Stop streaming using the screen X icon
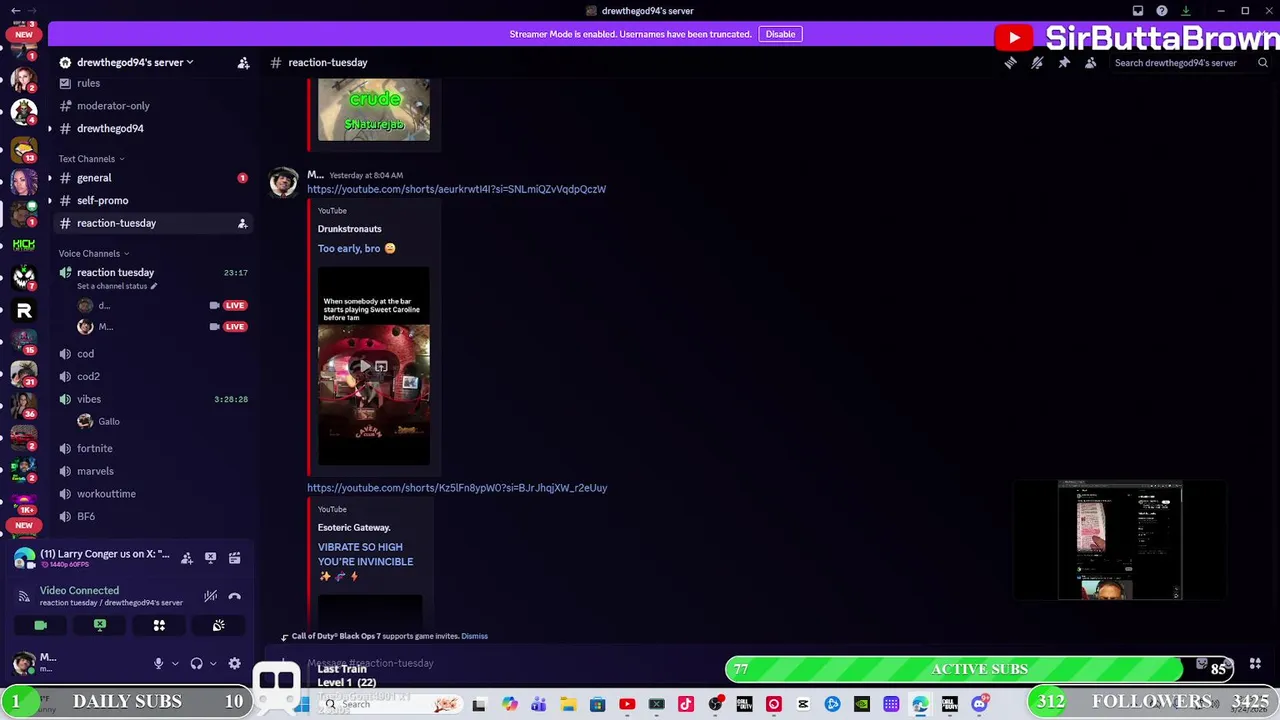The width and height of the screenshot is (1280, 720). point(210,558)
